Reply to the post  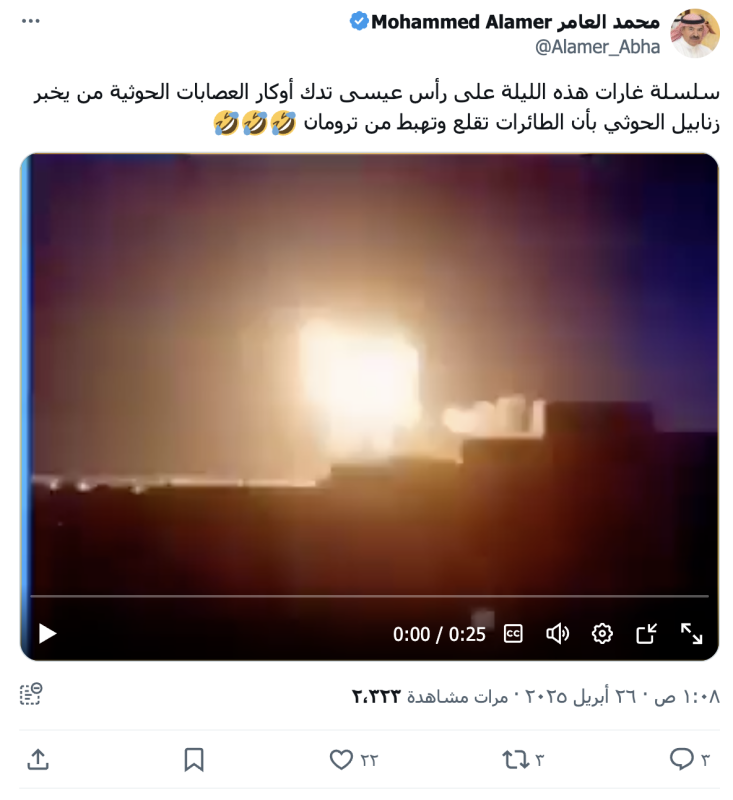(681, 760)
